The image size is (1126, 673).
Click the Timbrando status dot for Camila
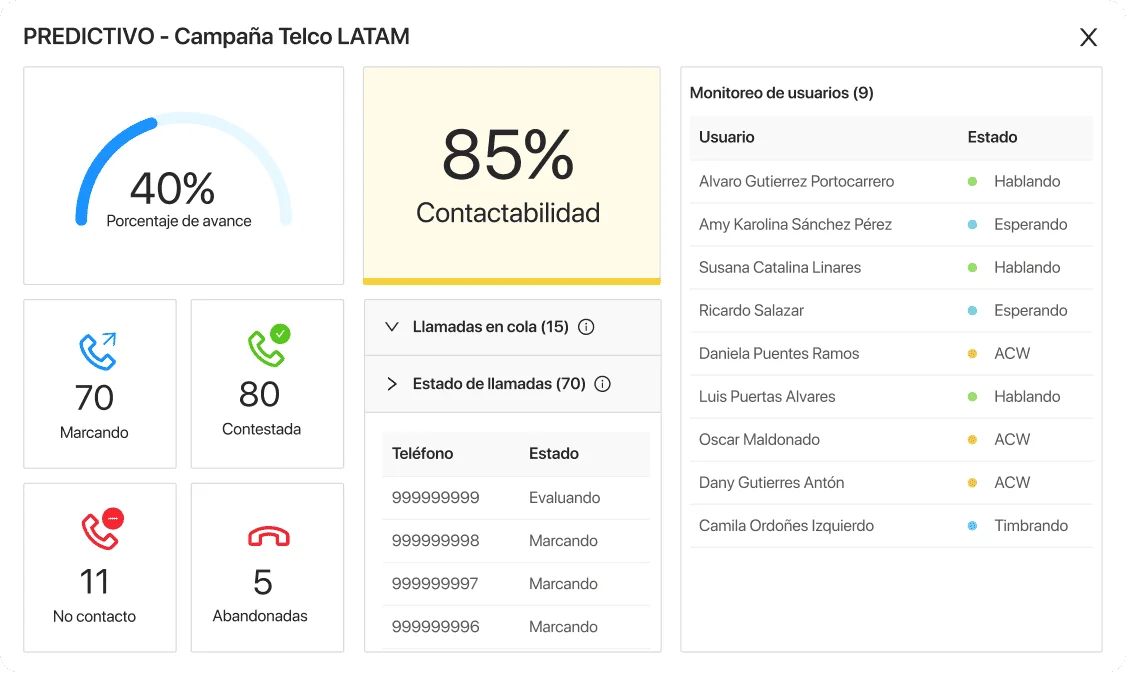click(972, 526)
